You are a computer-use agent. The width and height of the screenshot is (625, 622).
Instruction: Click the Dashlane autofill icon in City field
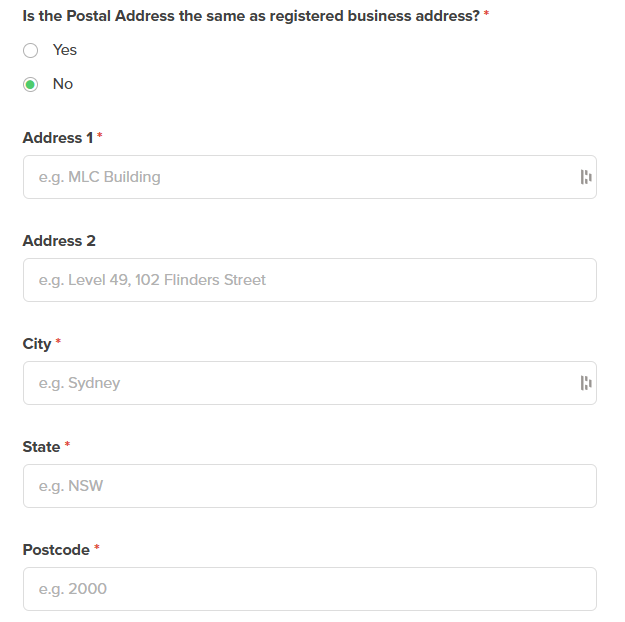[x=586, y=383]
